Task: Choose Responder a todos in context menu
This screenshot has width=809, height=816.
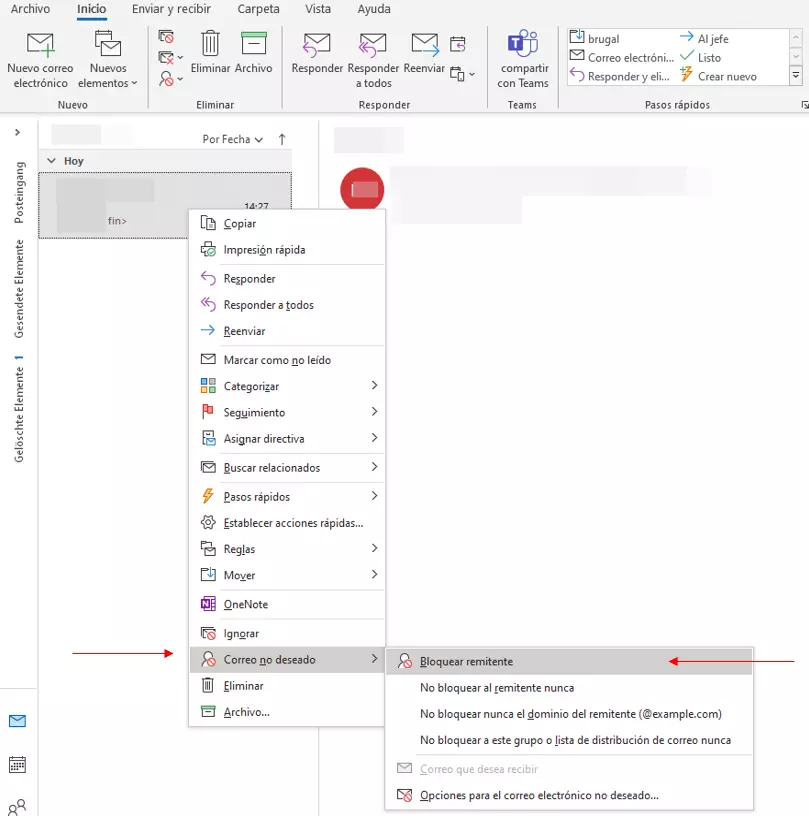Action: (287, 305)
